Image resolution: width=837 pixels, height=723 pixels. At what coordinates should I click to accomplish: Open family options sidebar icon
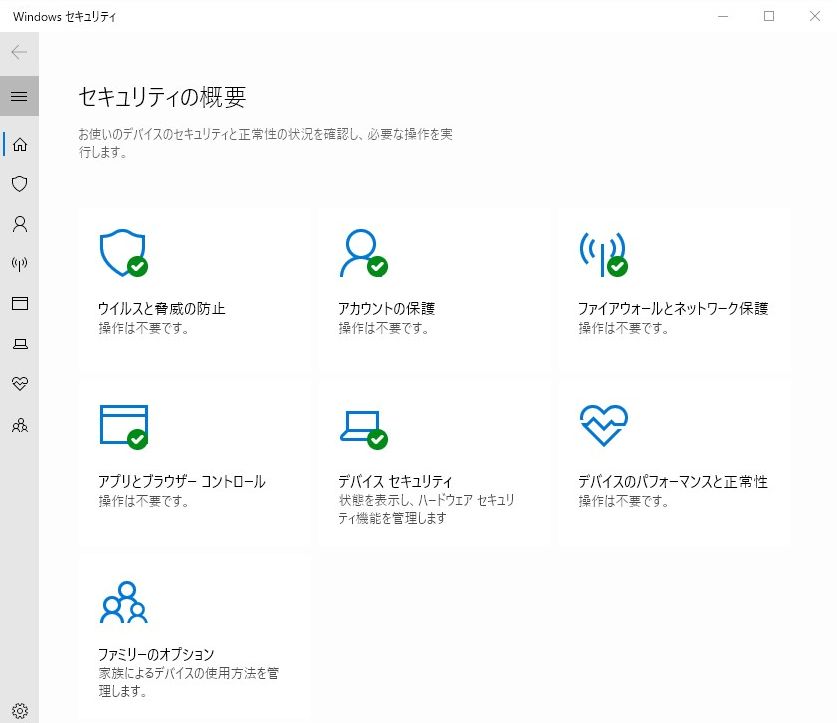click(19, 425)
